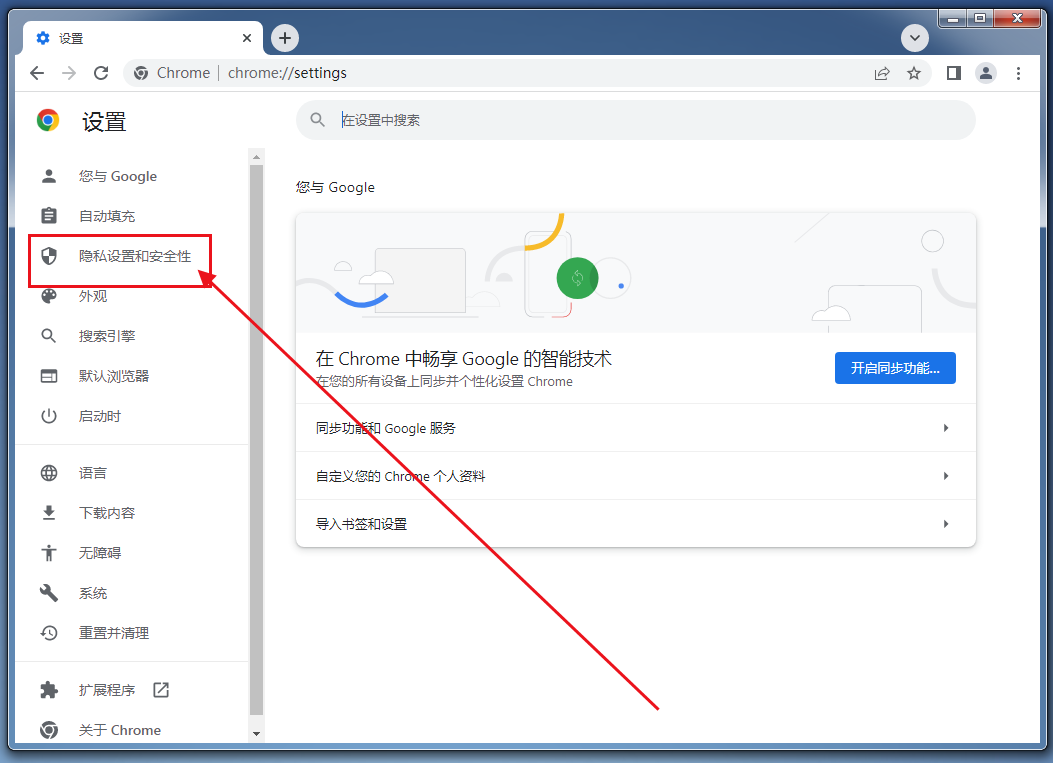Click the wrench icon beside 系统
Viewport: 1053px width, 763px height.
coord(49,593)
